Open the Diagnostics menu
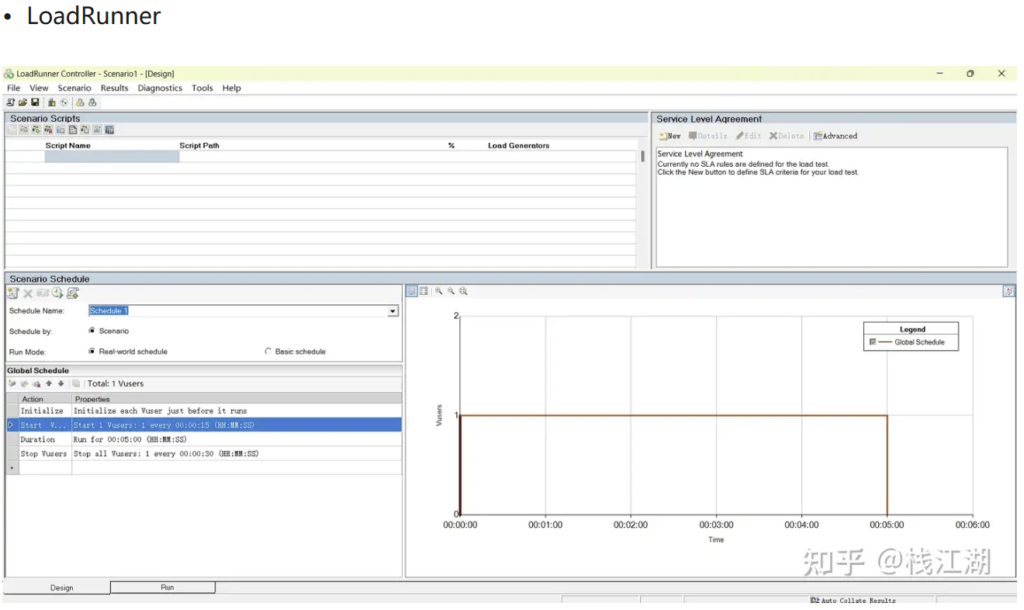 coord(160,88)
